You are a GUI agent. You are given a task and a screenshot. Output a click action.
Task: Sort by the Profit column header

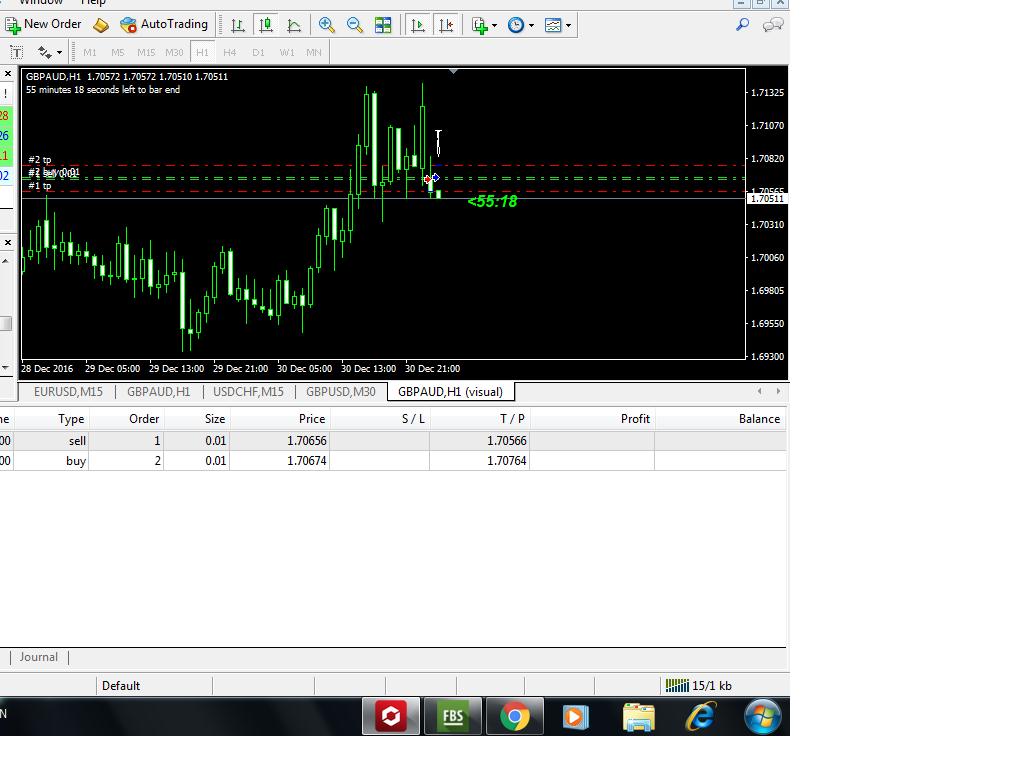[x=635, y=419]
